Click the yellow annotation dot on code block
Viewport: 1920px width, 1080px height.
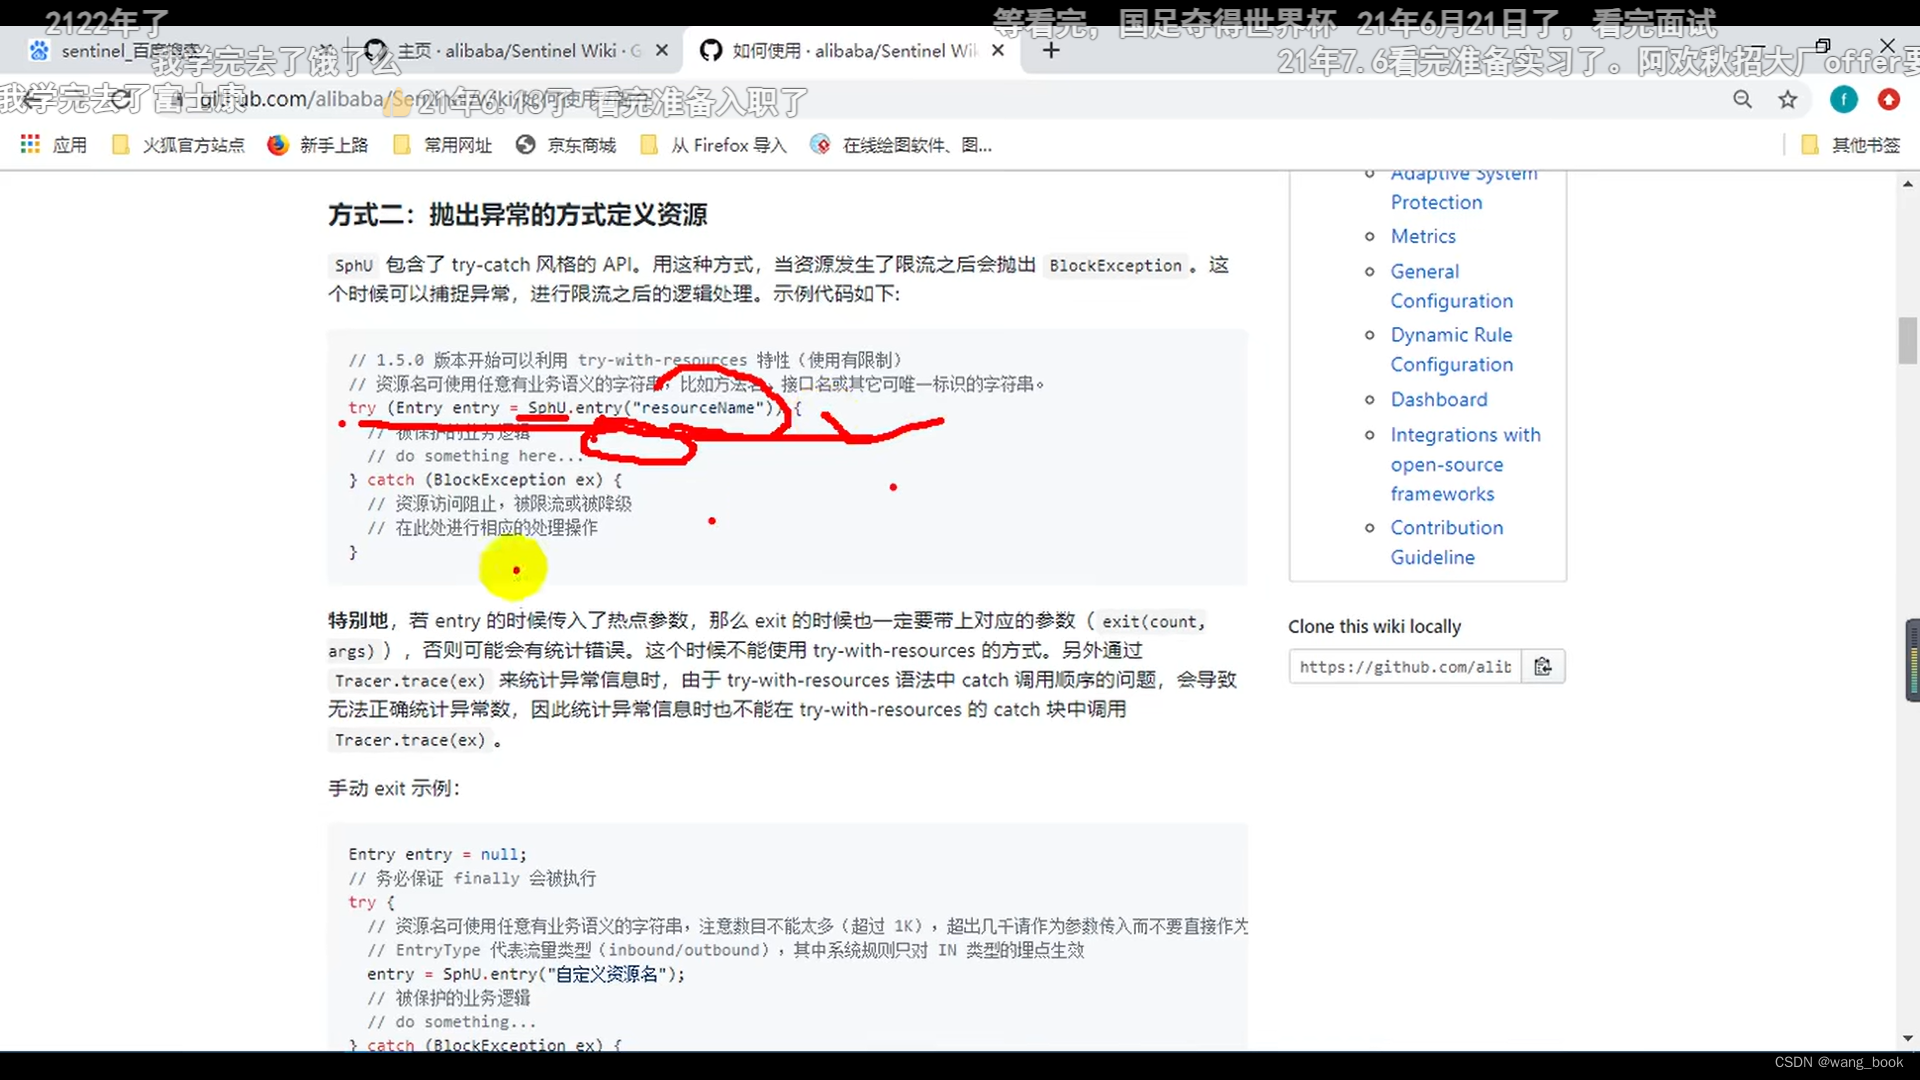tap(516, 570)
